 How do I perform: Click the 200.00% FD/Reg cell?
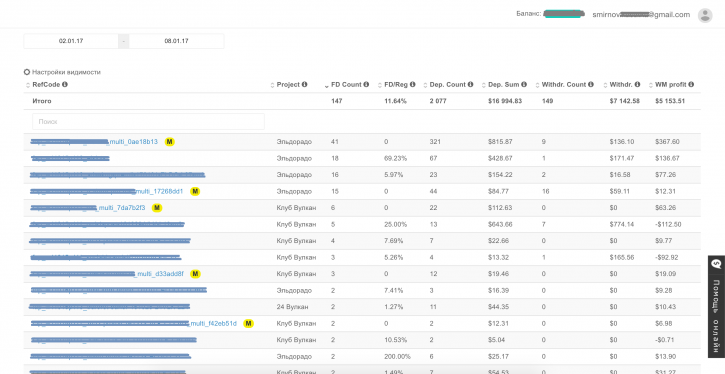[x=397, y=357]
